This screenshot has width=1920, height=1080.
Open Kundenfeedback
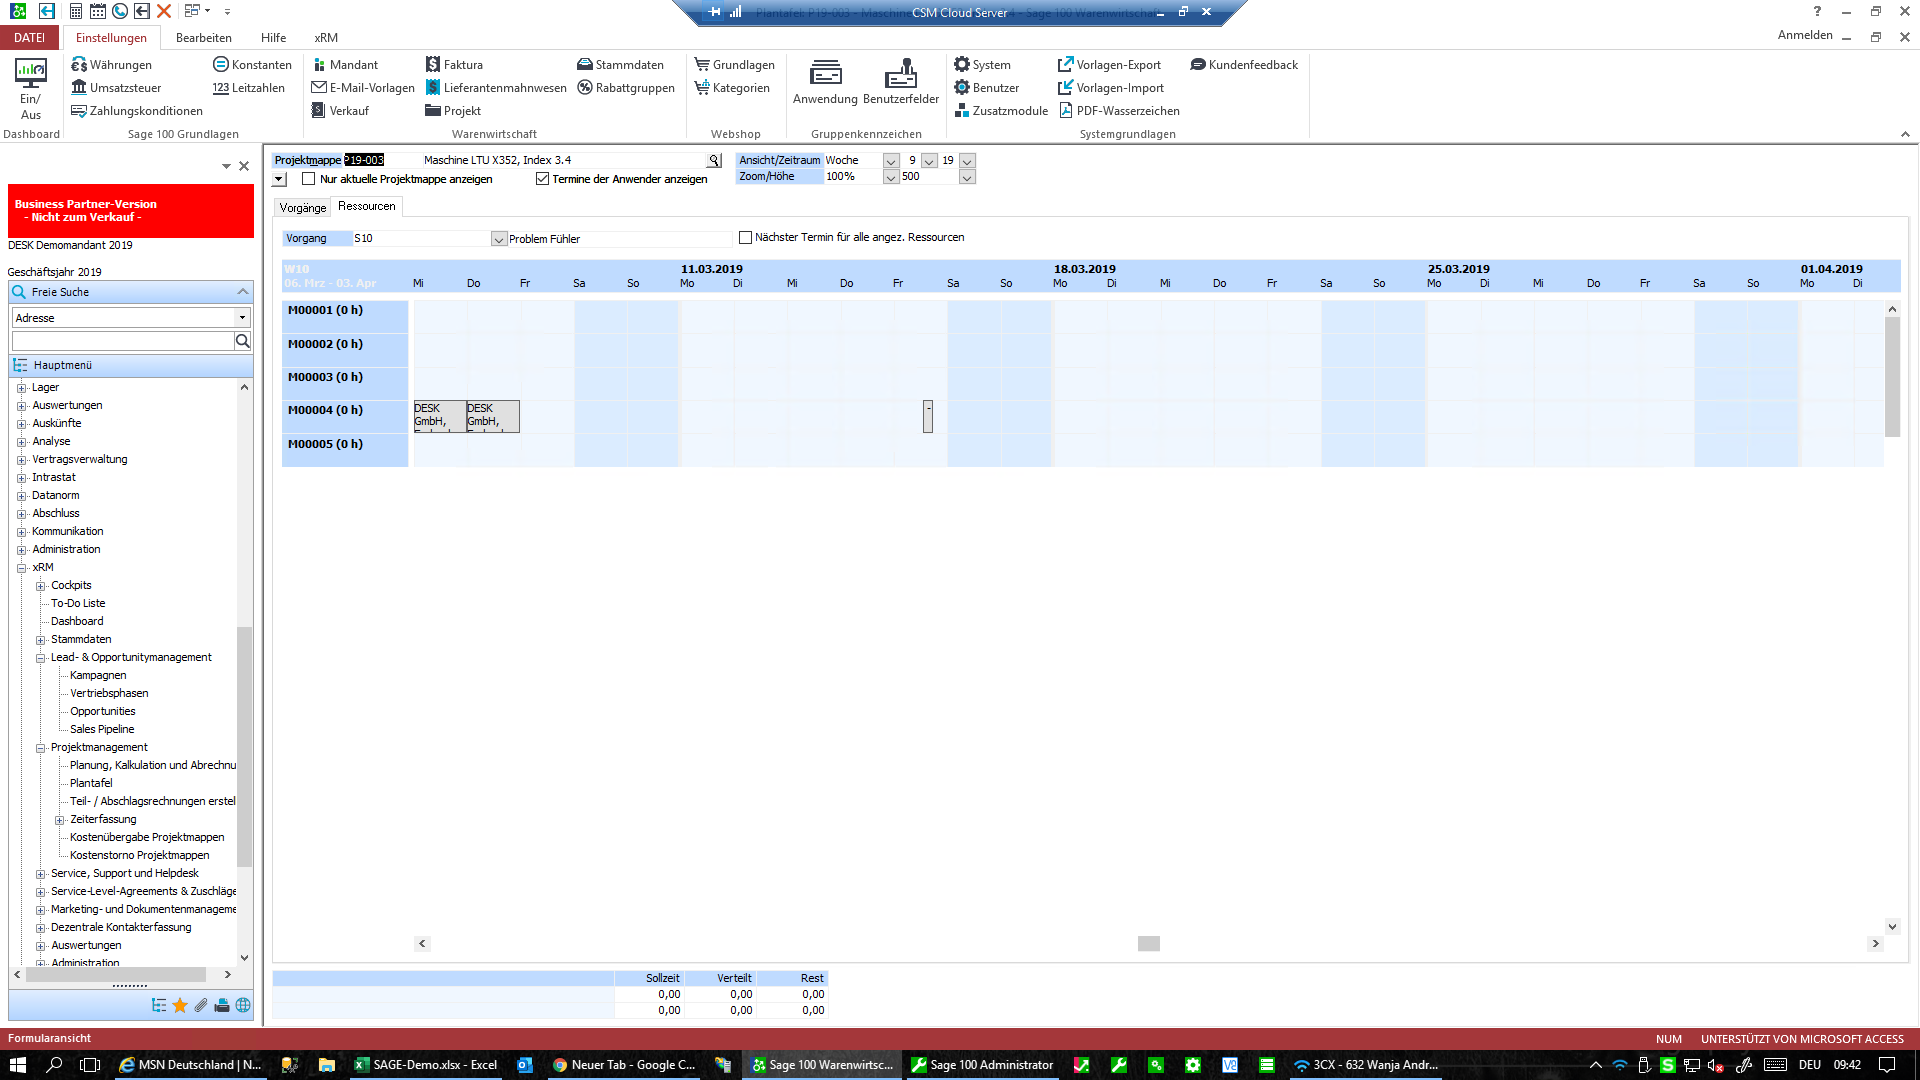point(1244,65)
